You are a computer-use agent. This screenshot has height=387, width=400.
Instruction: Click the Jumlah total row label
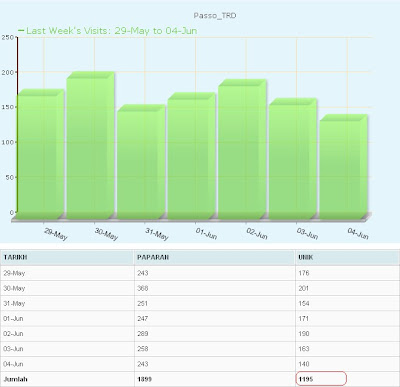tap(16, 379)
